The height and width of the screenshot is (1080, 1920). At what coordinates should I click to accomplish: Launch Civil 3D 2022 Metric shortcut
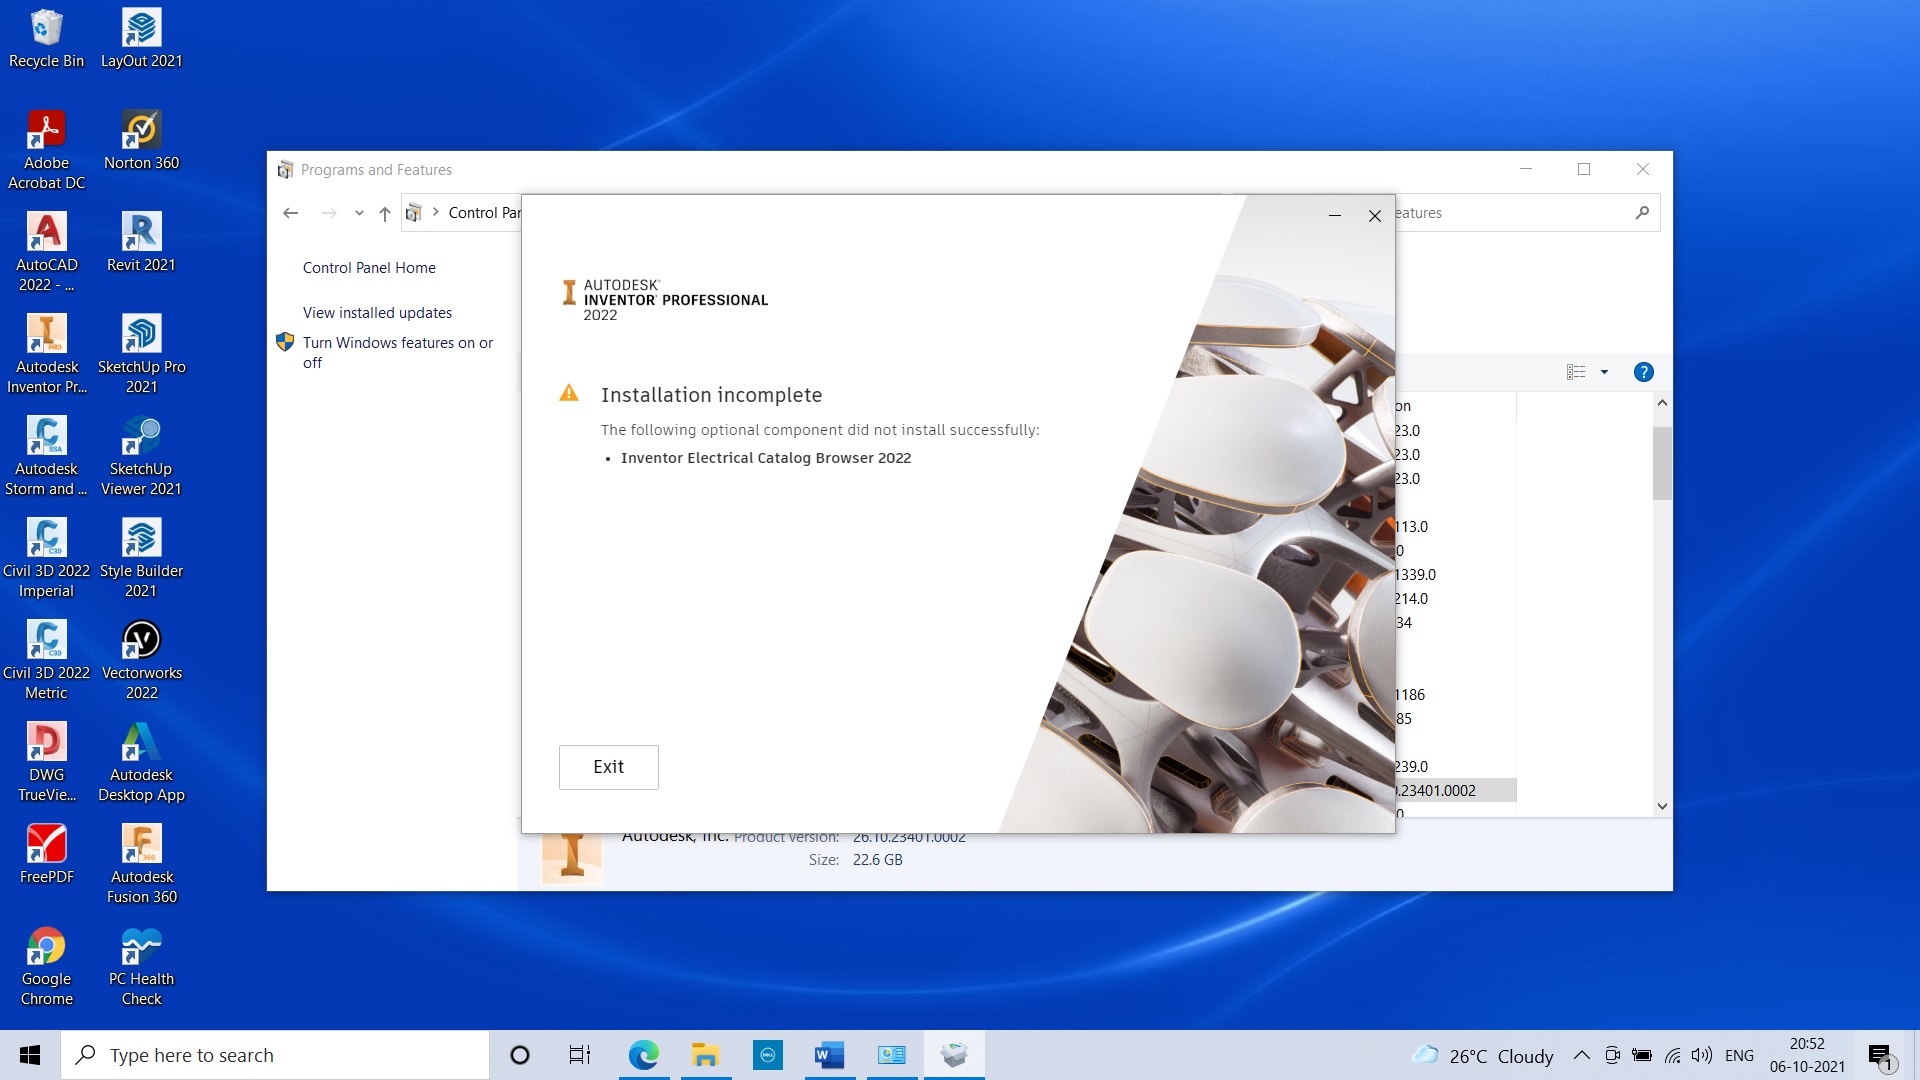tap(46, 661)
